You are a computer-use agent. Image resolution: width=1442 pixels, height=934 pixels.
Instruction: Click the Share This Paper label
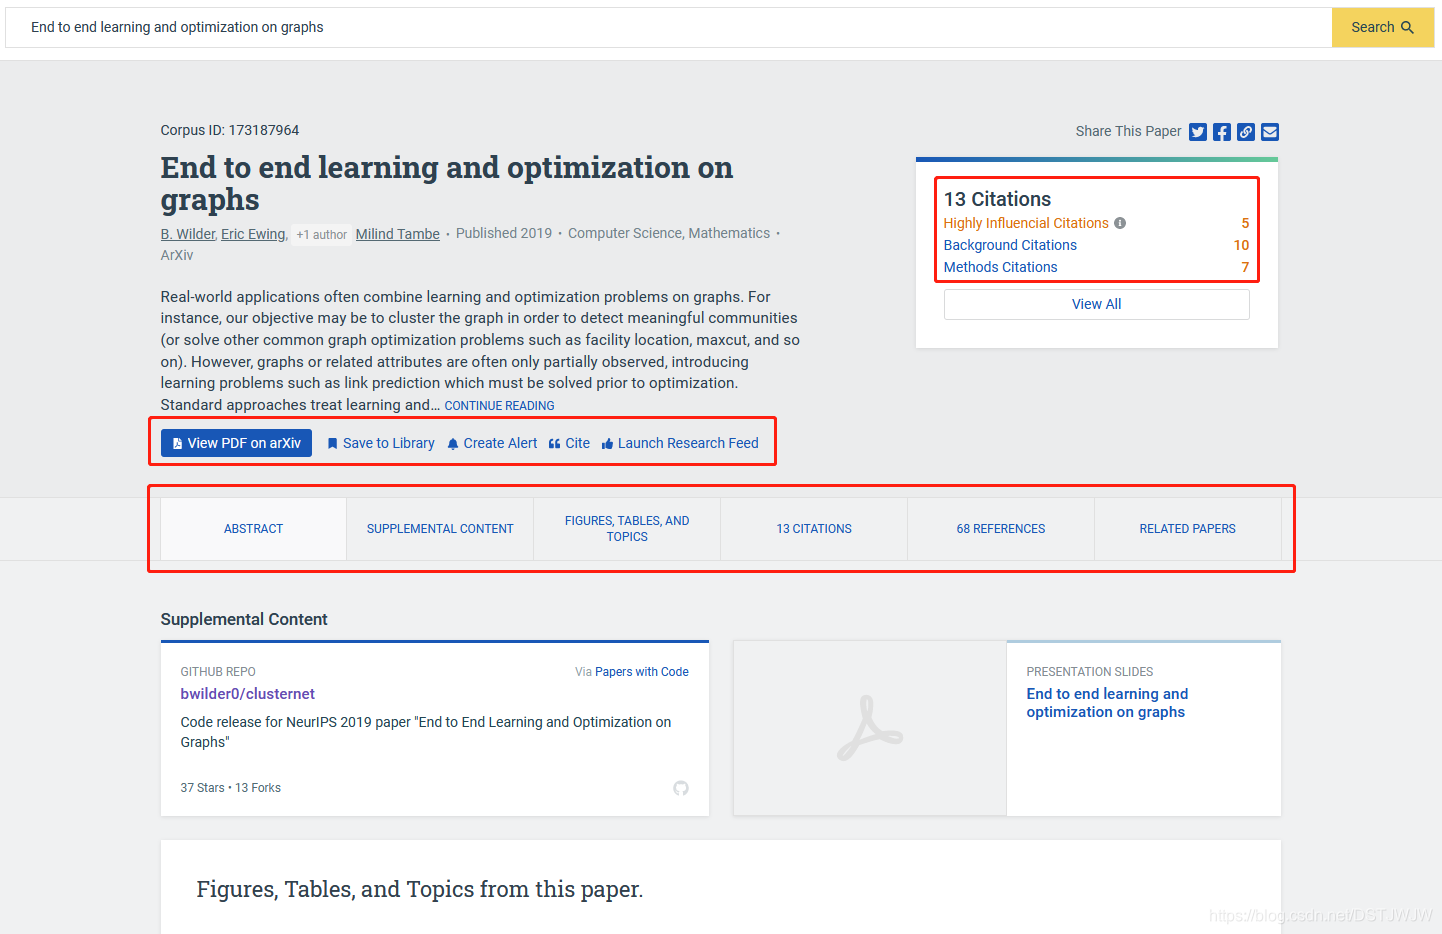1128,131
